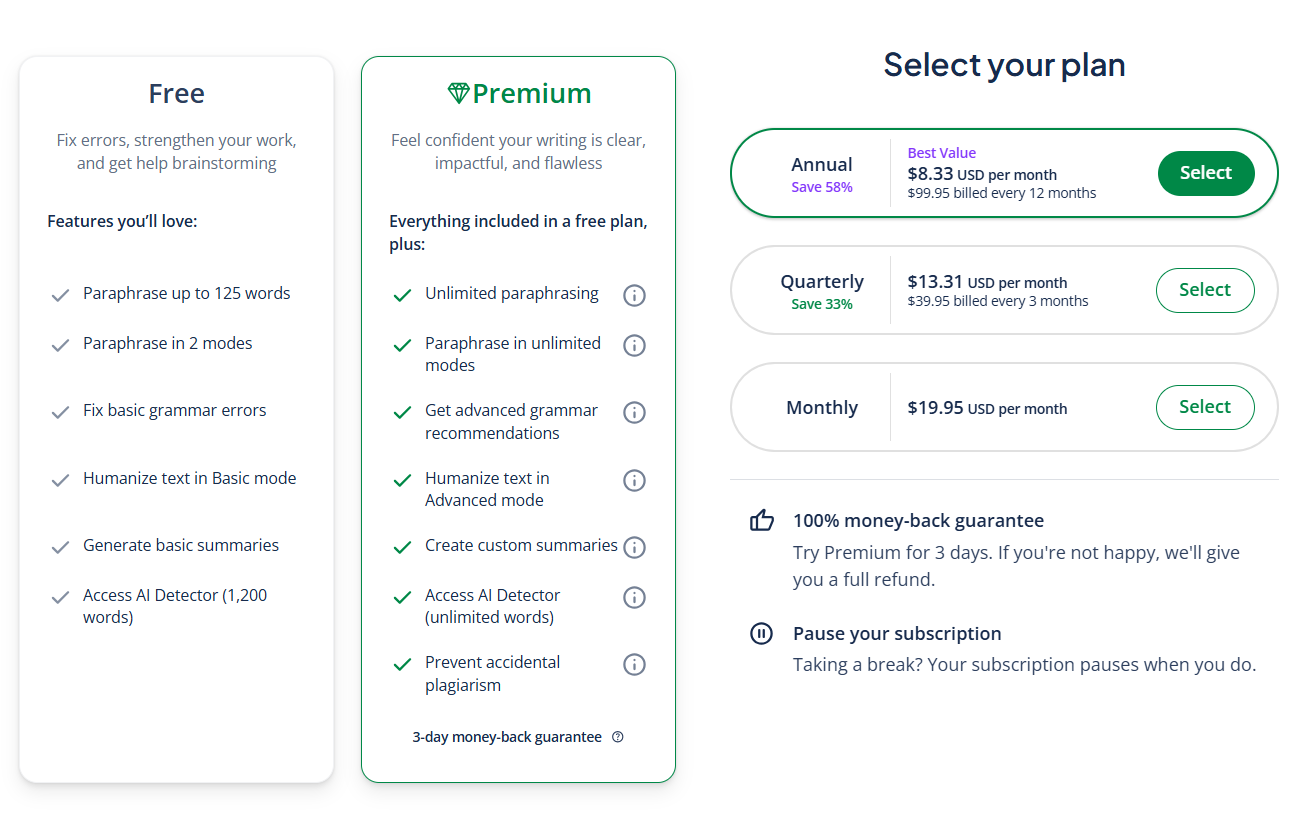
Task: Click the thumbs-up money-back guarantee icon
Action: coord(762,520)
